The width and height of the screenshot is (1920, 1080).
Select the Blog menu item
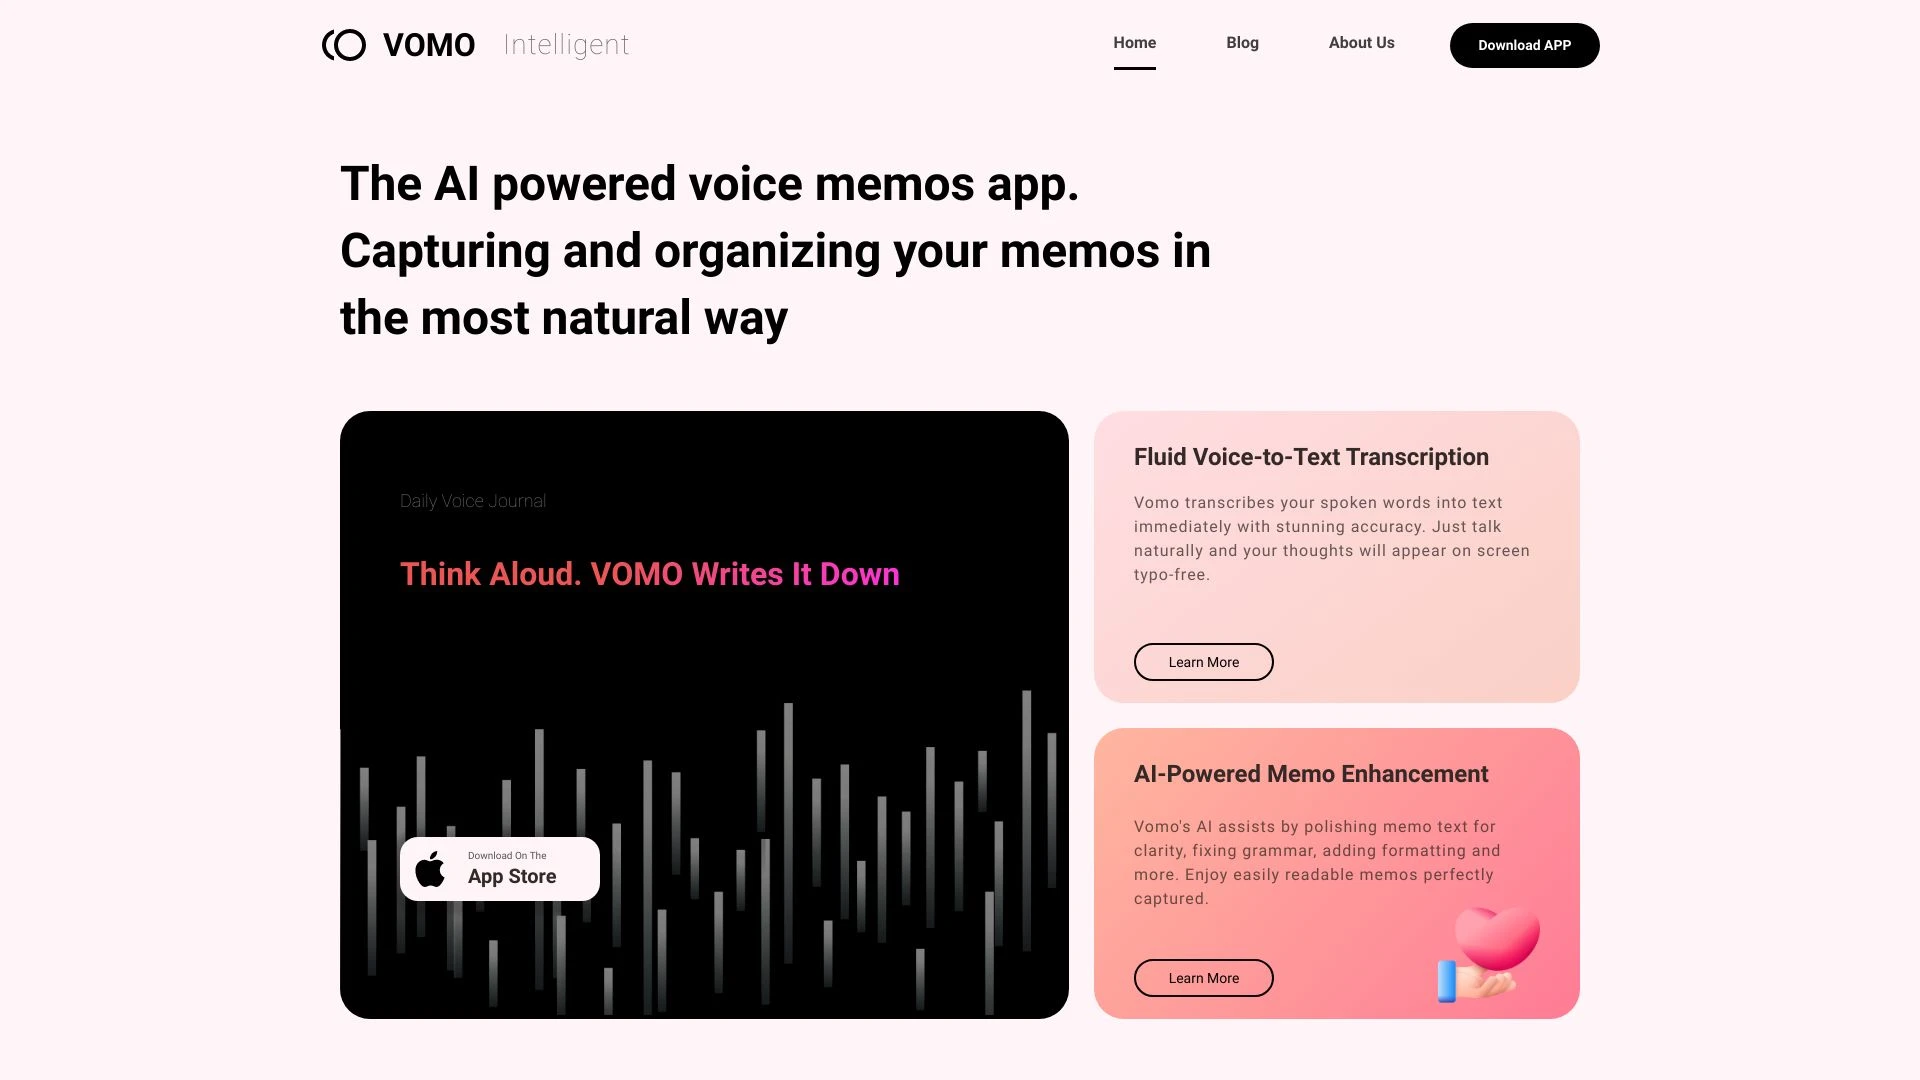(1242, 42)
